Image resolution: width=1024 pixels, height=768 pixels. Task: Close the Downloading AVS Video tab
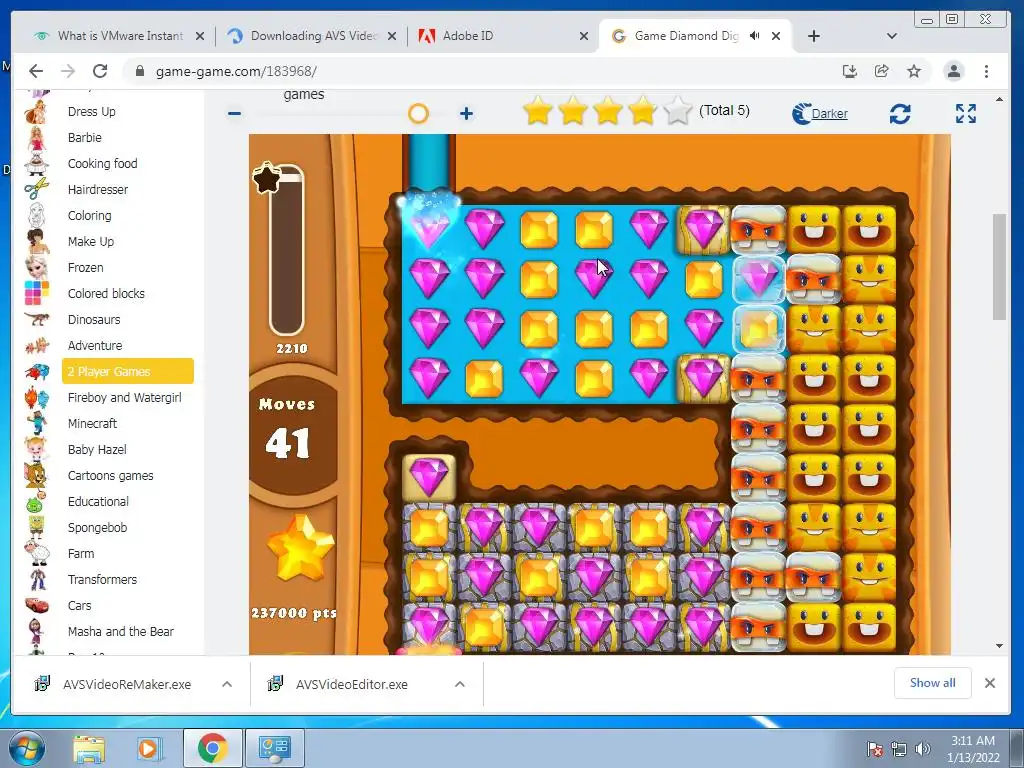[x=392, y=37]
